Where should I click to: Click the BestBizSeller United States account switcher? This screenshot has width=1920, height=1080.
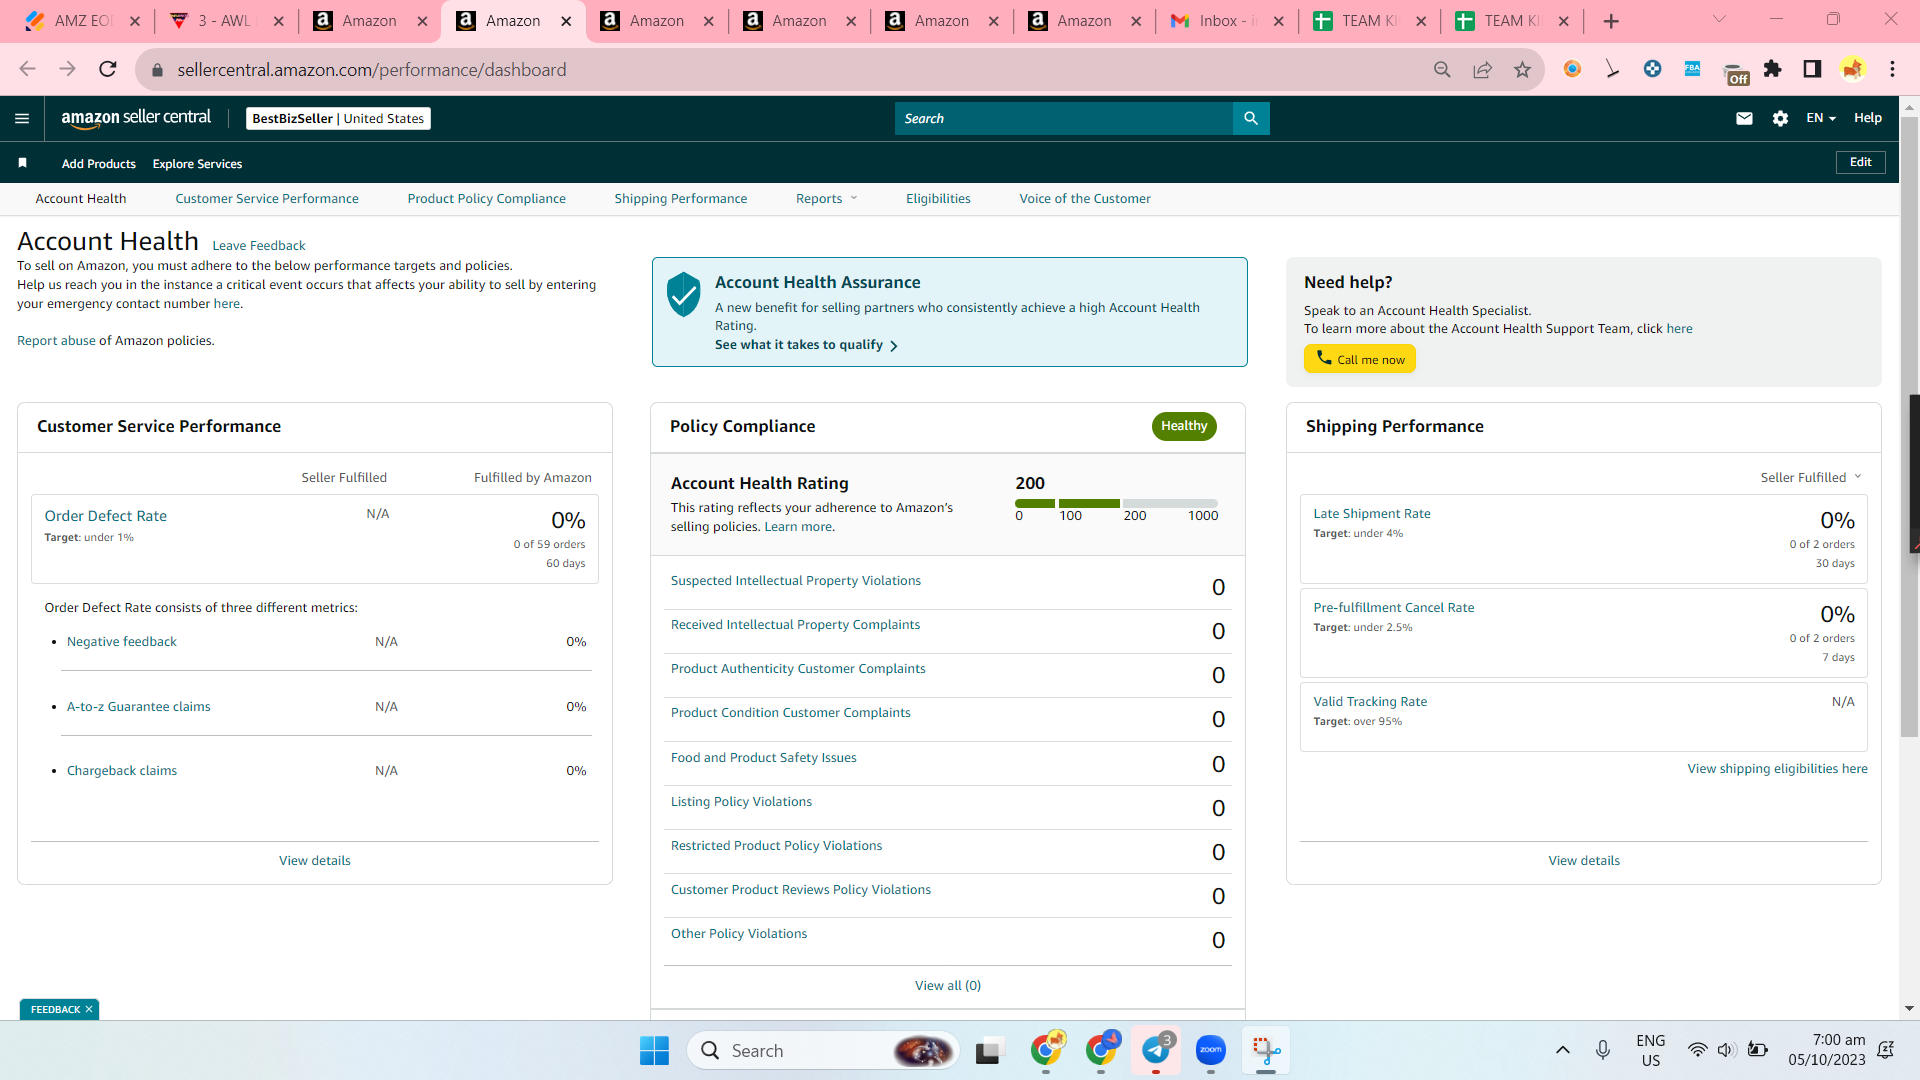(x=338, y=118)
